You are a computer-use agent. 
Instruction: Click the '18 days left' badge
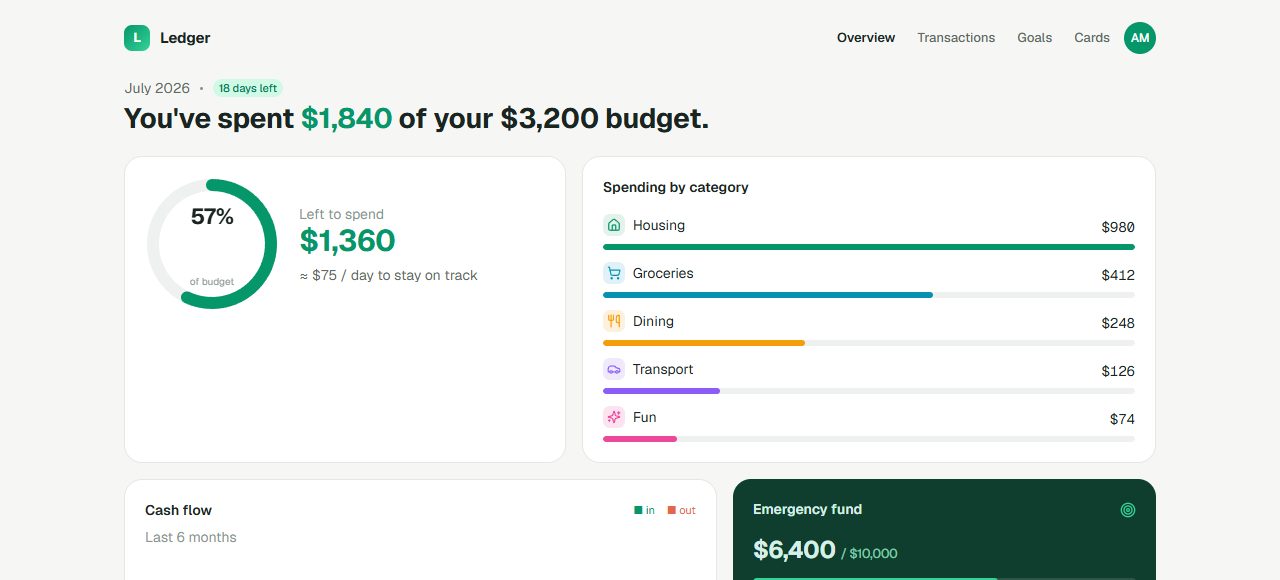248,88
